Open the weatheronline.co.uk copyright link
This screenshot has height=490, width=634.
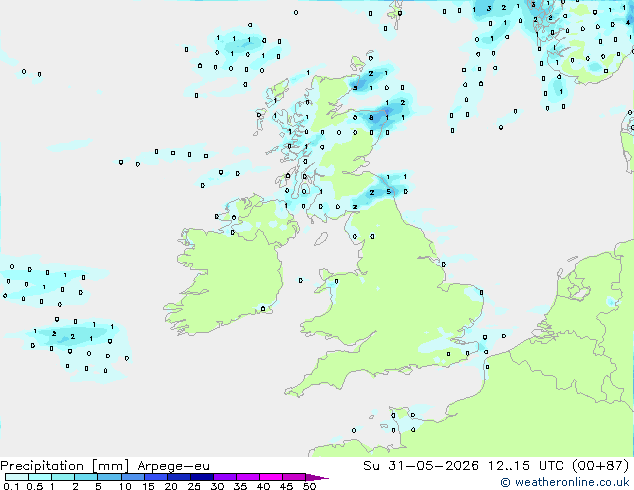tap(565, 482)
